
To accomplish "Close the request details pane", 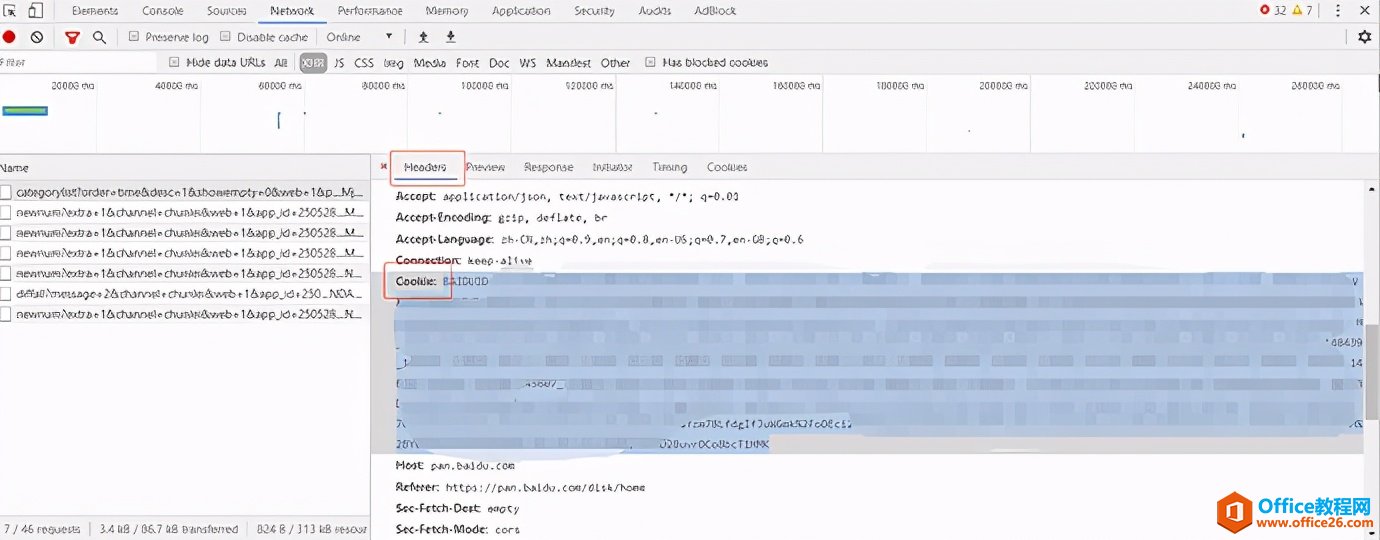I will coord(383,167).
